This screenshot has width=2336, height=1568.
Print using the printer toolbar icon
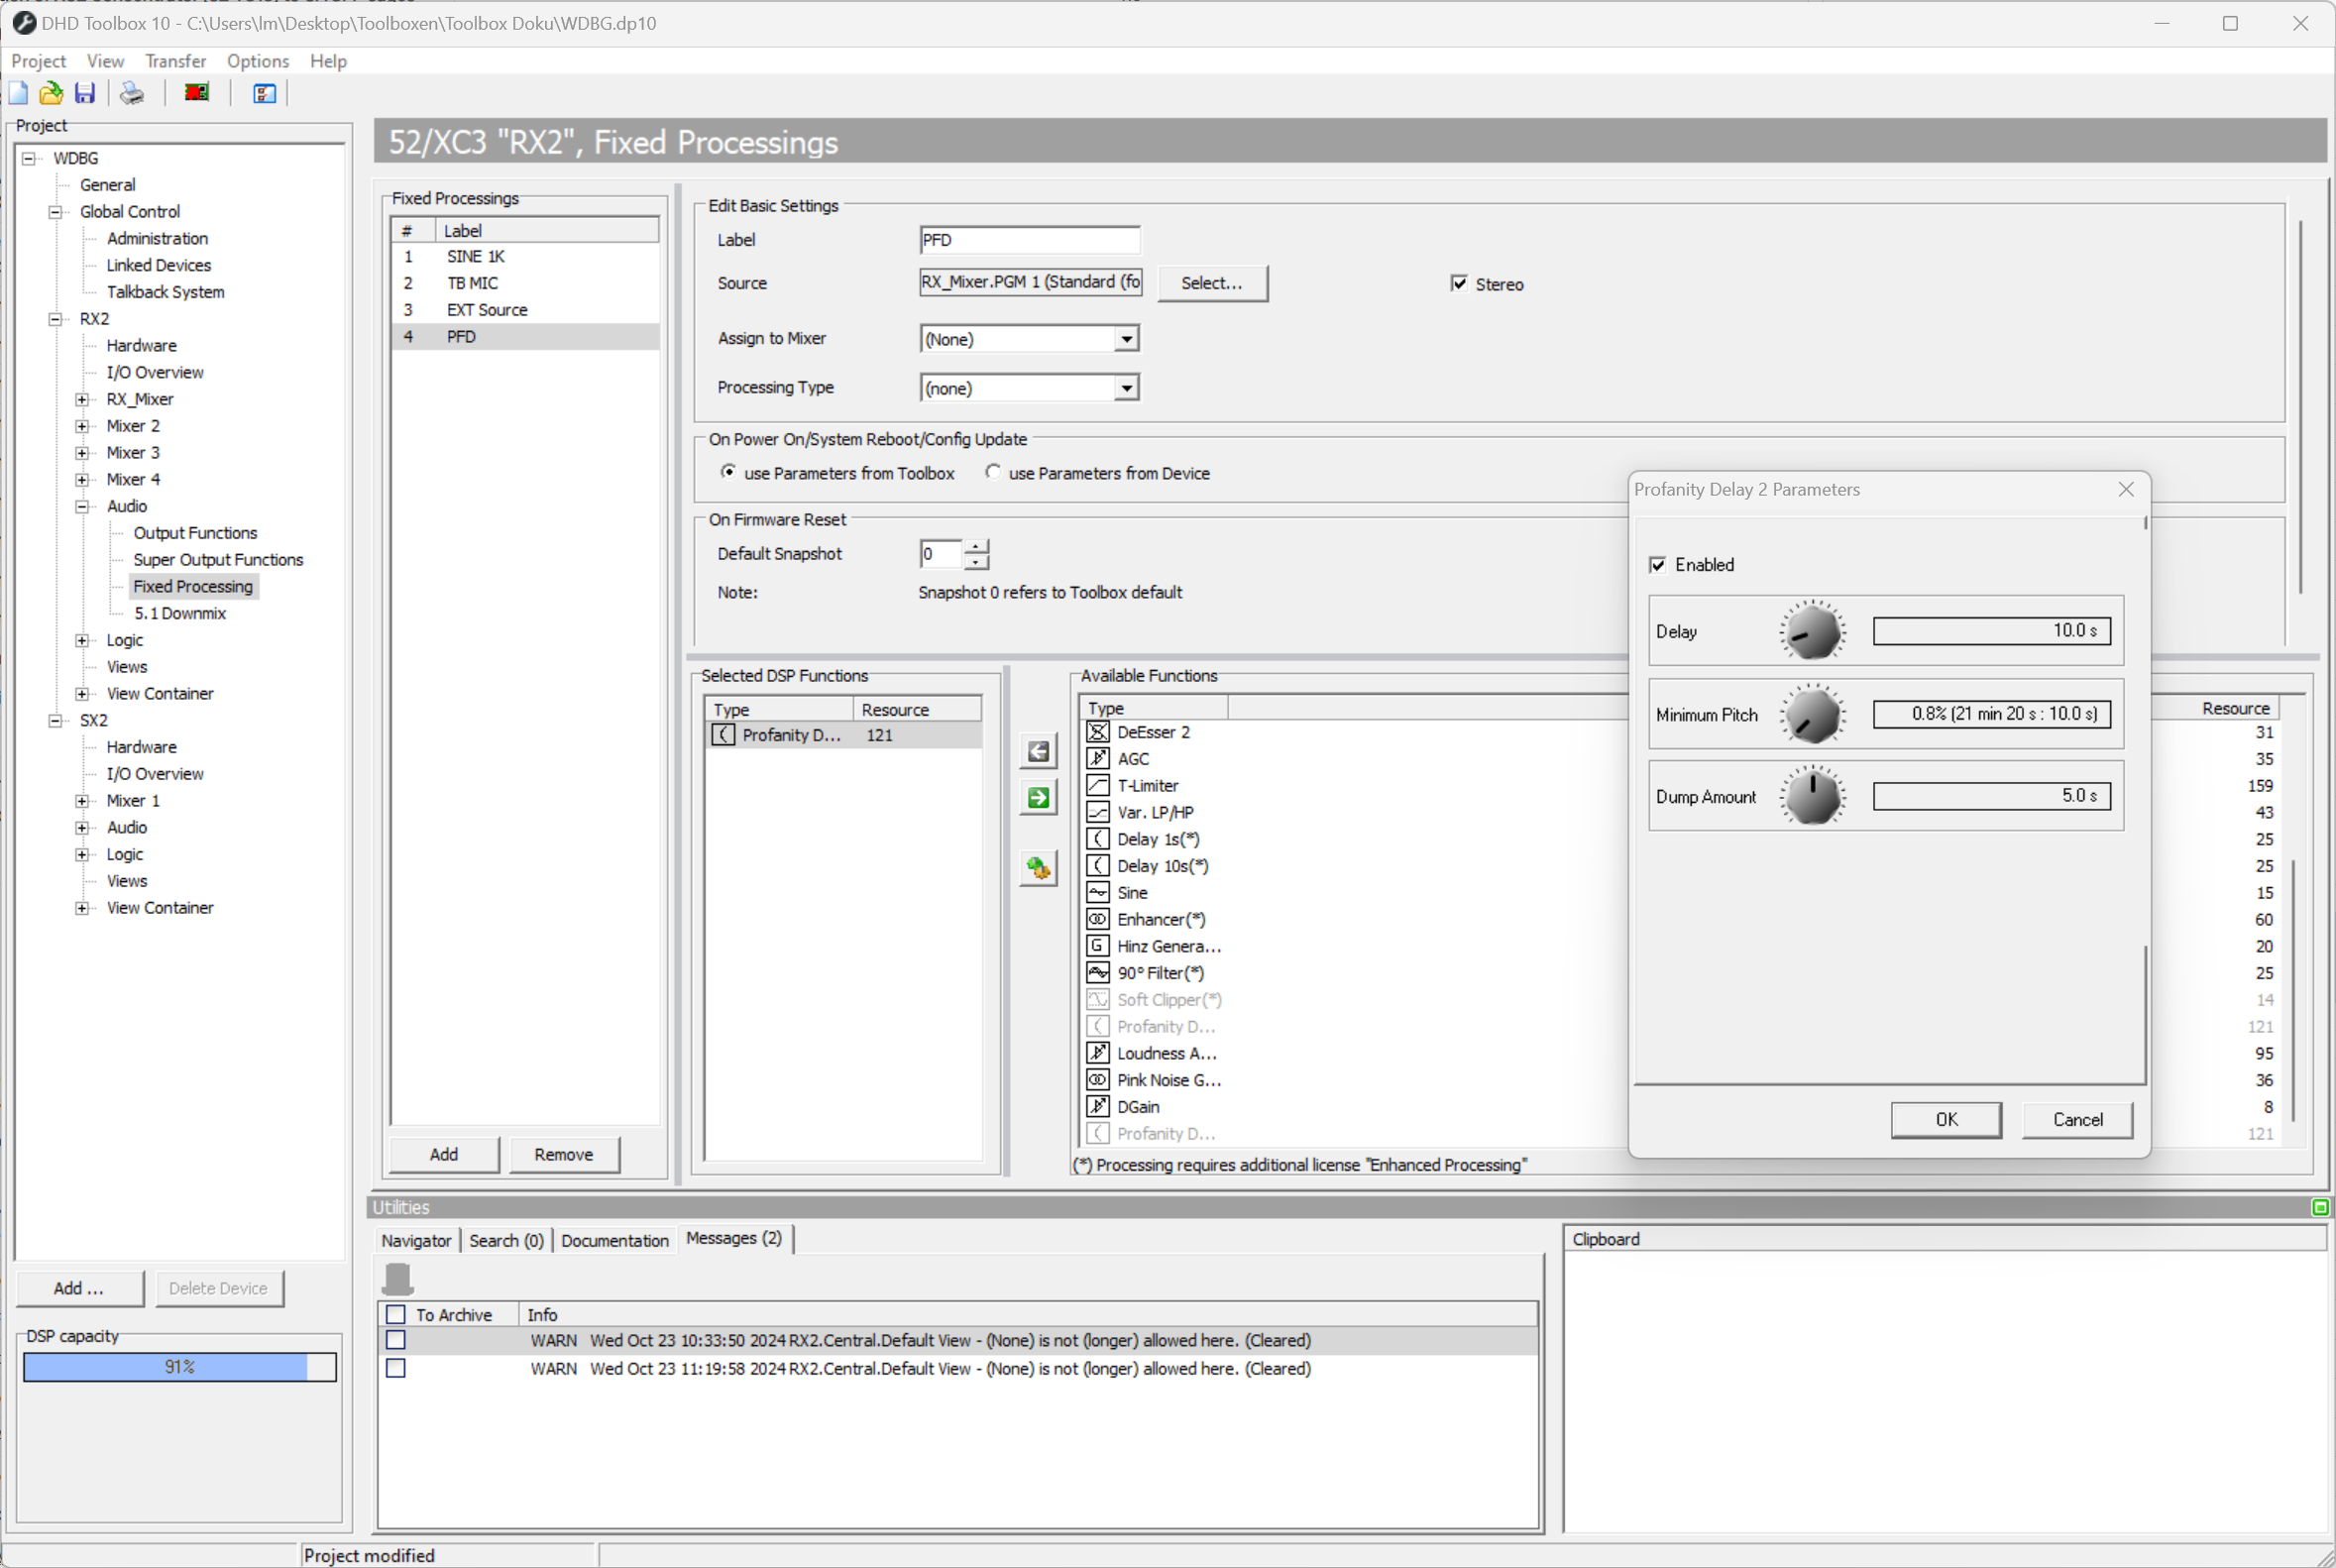[130, 92]
